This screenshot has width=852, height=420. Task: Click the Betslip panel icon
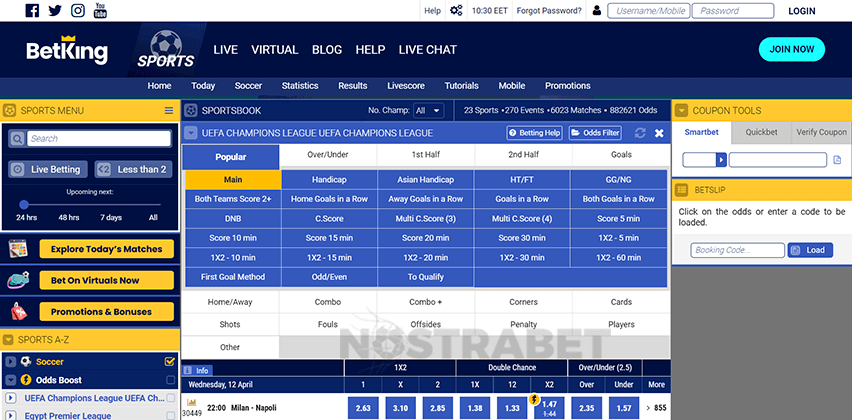click(x=681, y=190)
